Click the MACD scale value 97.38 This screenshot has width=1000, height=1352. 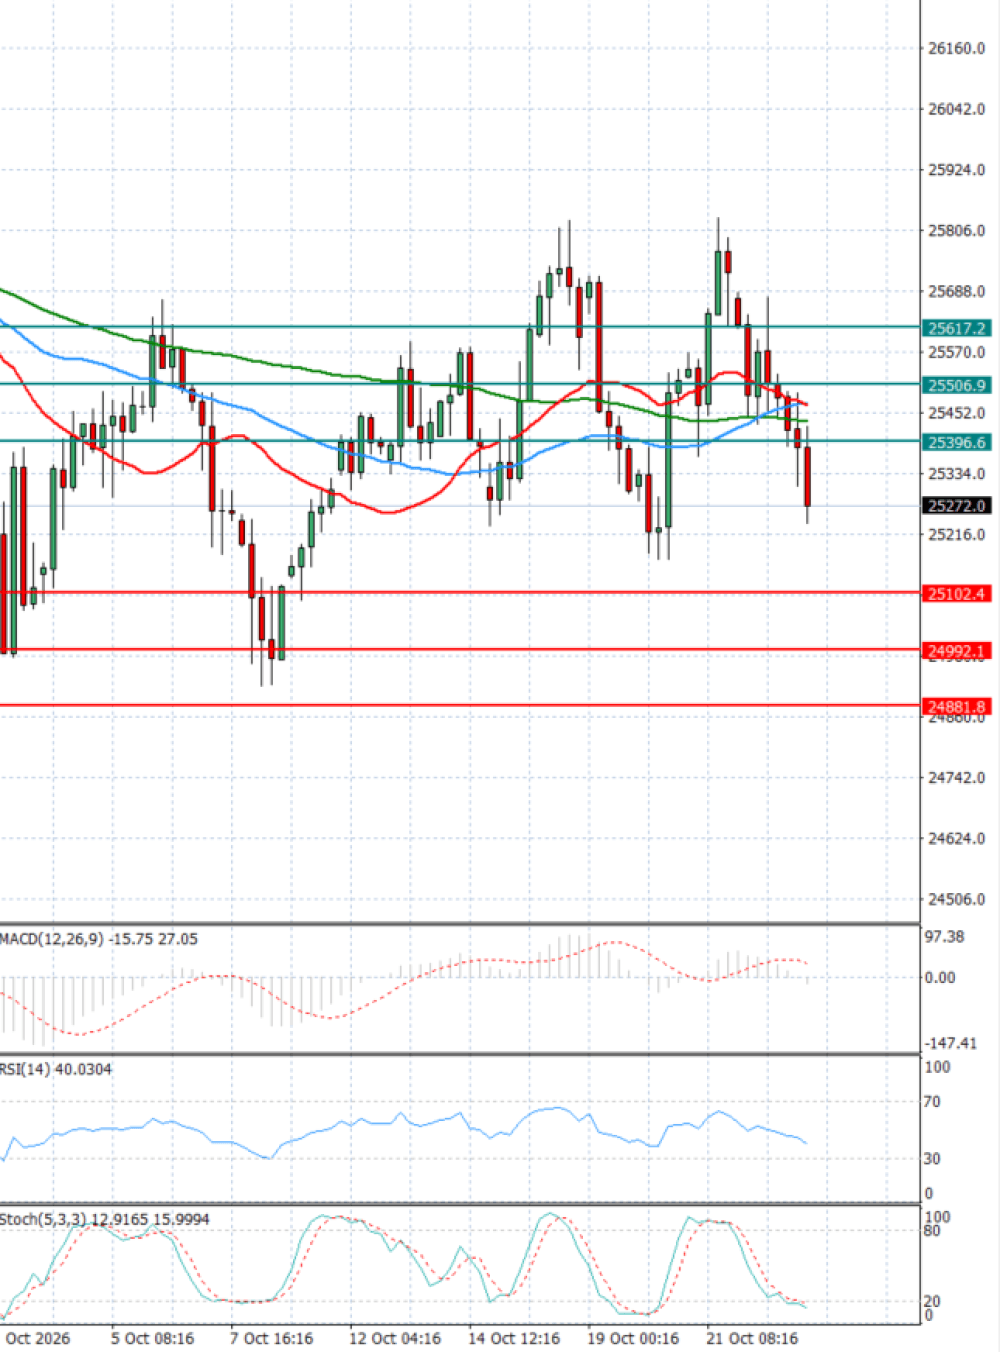point(945,937)
